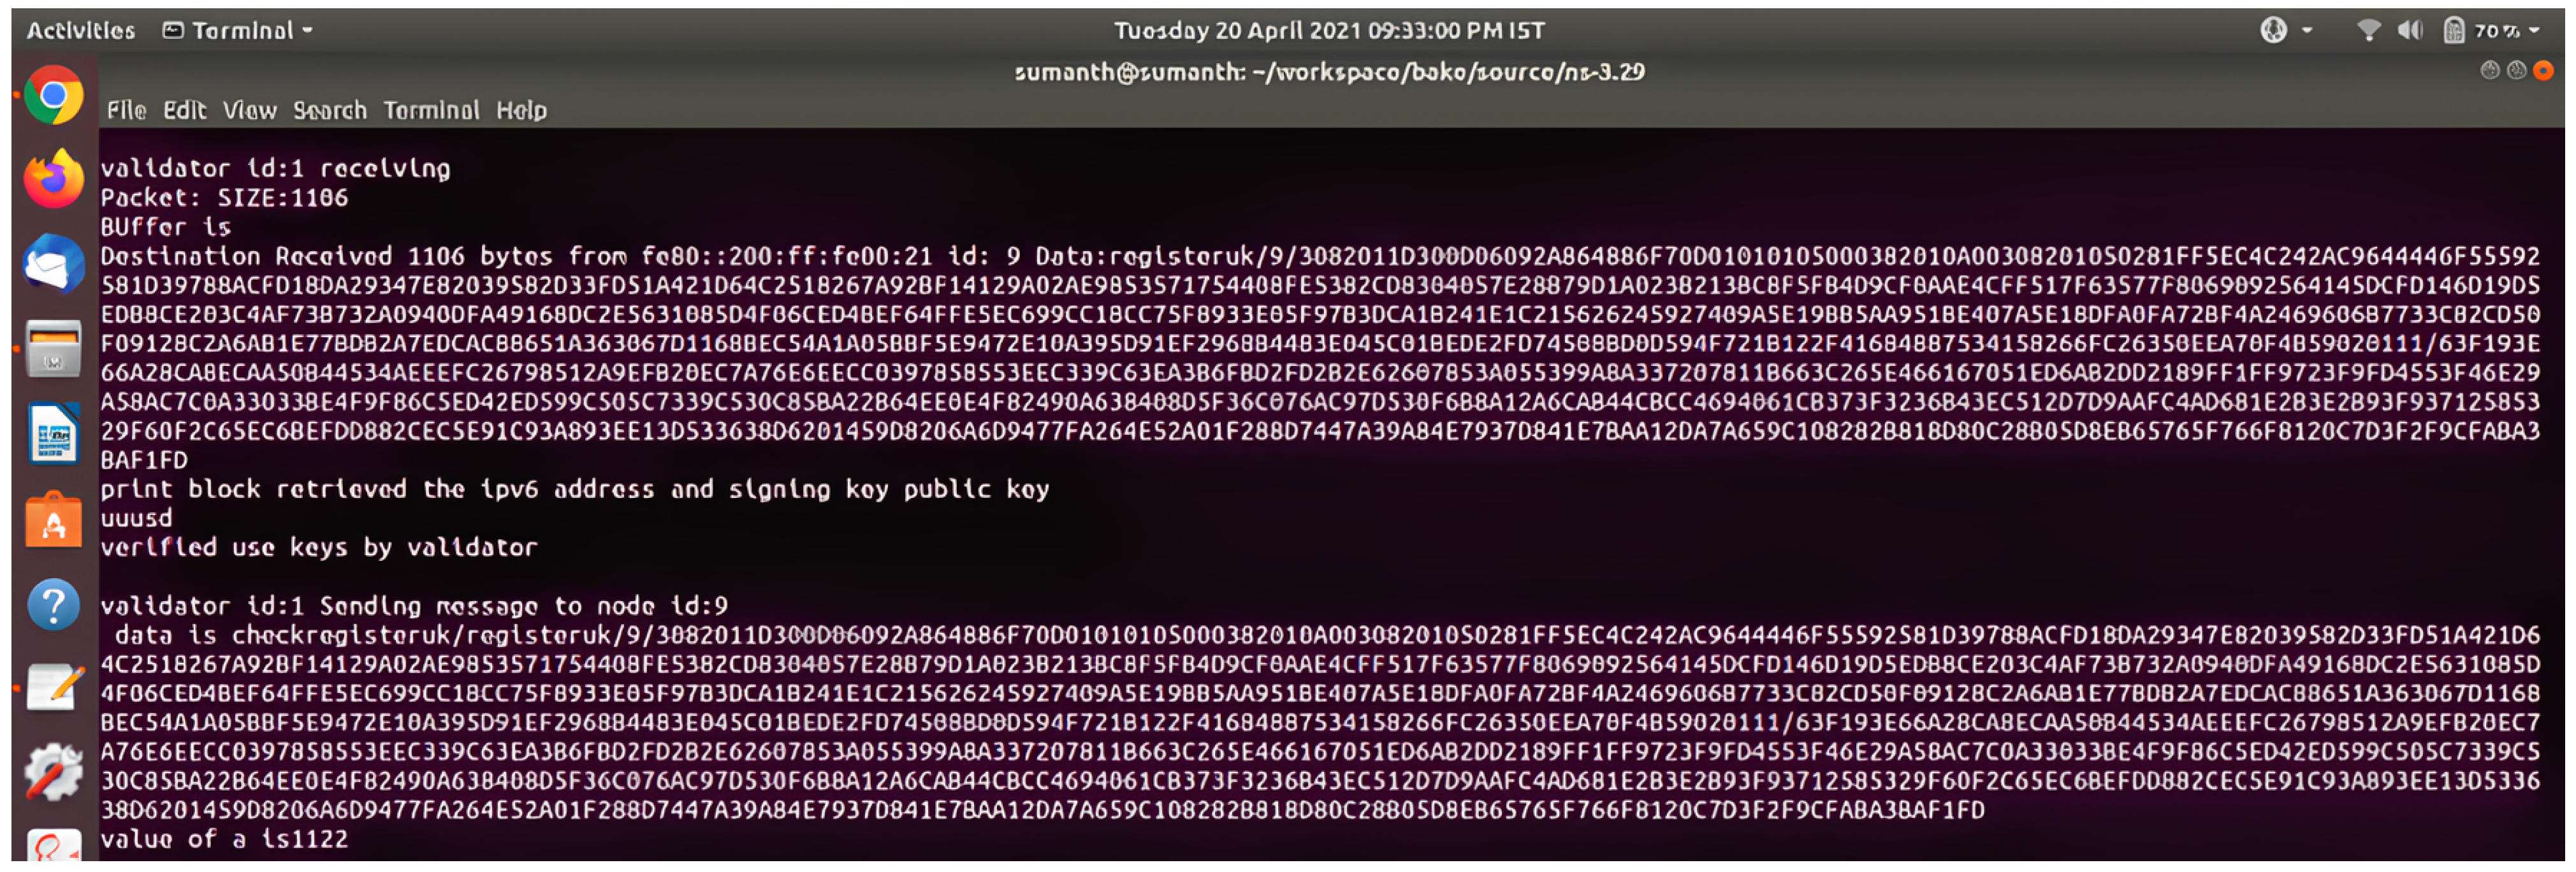The image size is (2576, 872).
Task: Click the Wi-Fi network indicator
Action: [x=2367, y=31]
